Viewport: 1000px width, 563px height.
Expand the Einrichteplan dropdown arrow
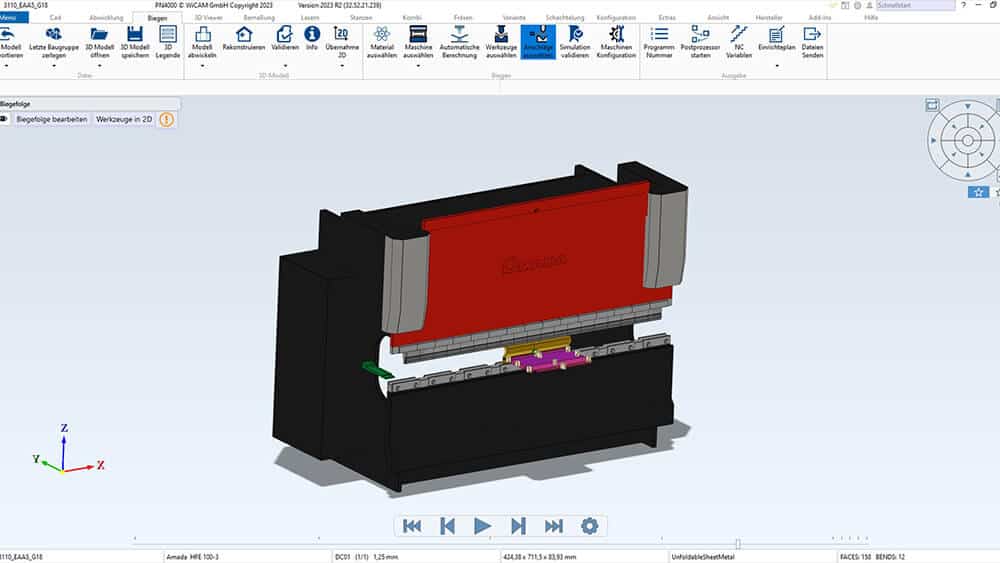pyautogui.click(x=777, y=66)
